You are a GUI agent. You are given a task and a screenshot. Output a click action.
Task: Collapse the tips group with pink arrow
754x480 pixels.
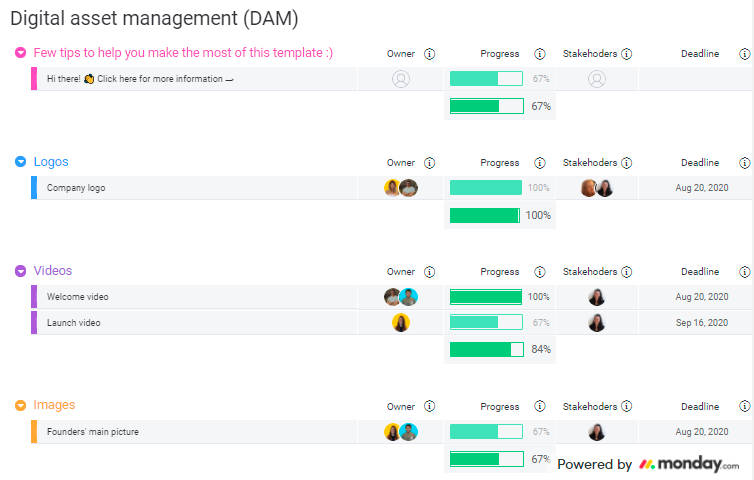point(21,53)
